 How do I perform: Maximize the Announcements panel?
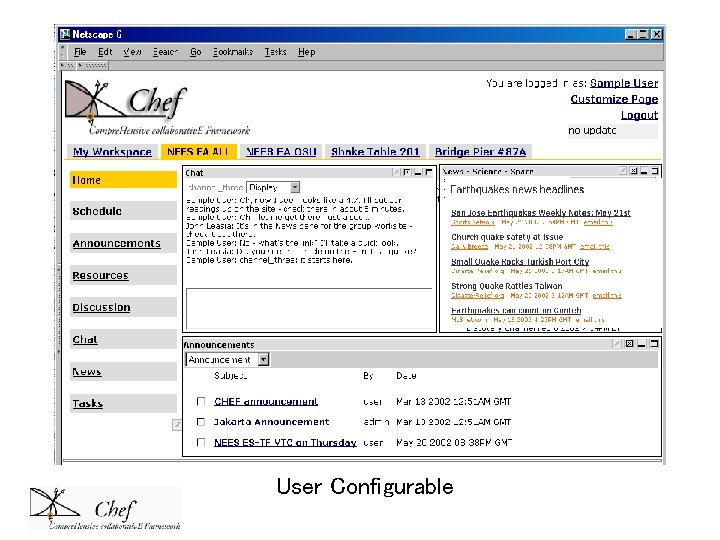click(654, 343)
